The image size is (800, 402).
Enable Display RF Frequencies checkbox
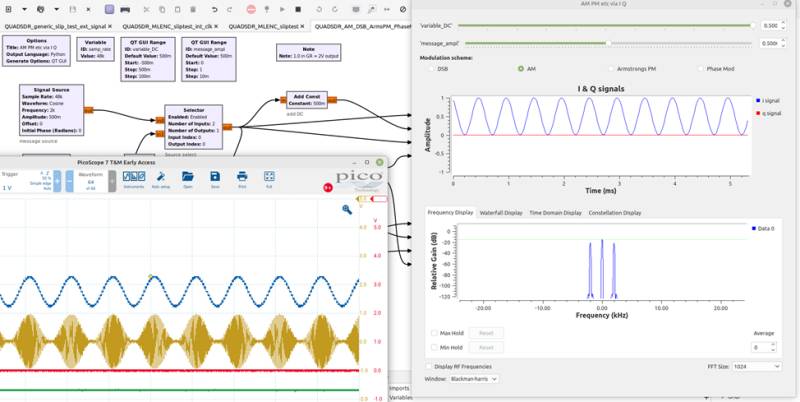pos(459,366)
